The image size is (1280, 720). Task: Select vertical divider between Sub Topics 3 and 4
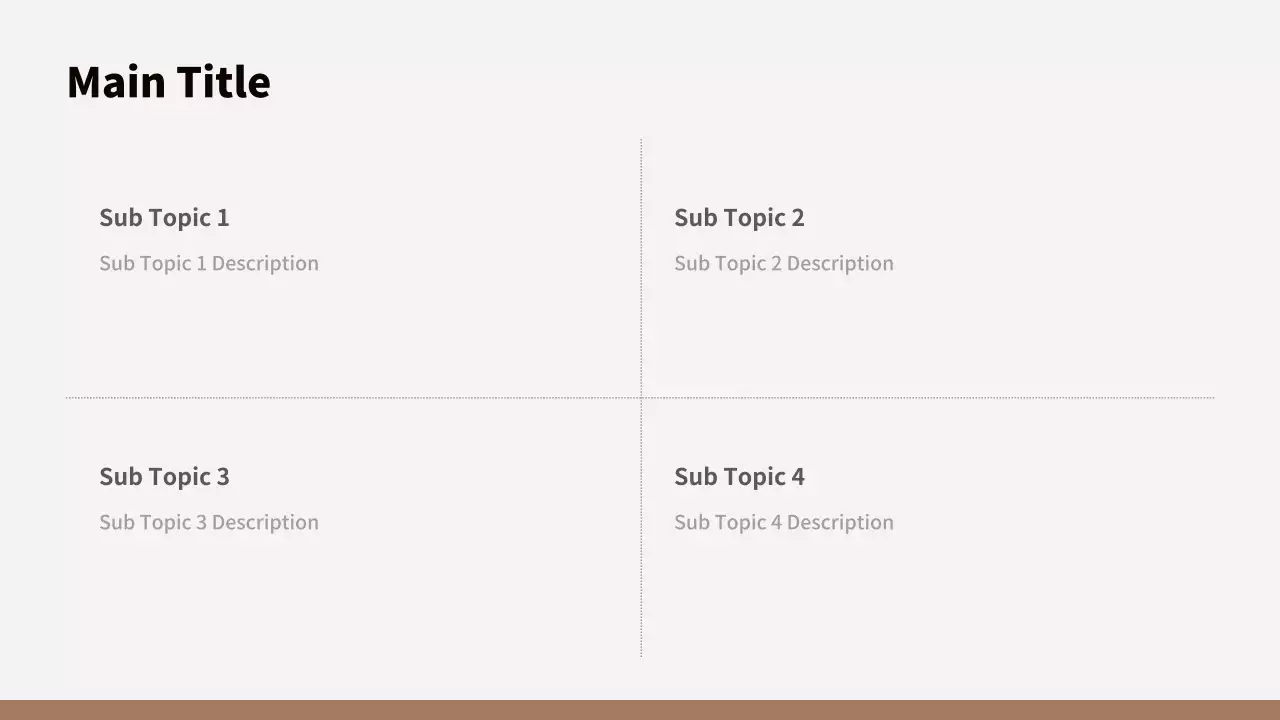click(641, 528)
